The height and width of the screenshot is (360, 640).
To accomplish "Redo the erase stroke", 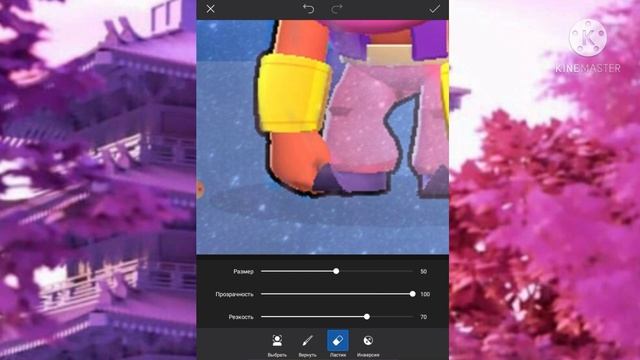I will click(337, 9).
